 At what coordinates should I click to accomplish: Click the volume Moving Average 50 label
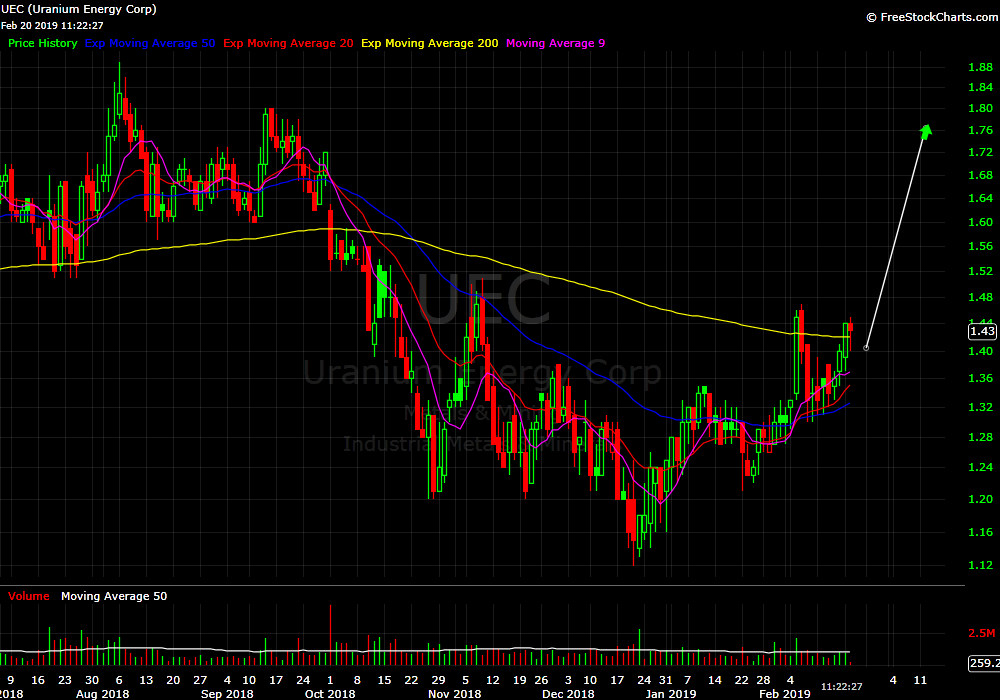pyautogui.click(x=114, y=596)
